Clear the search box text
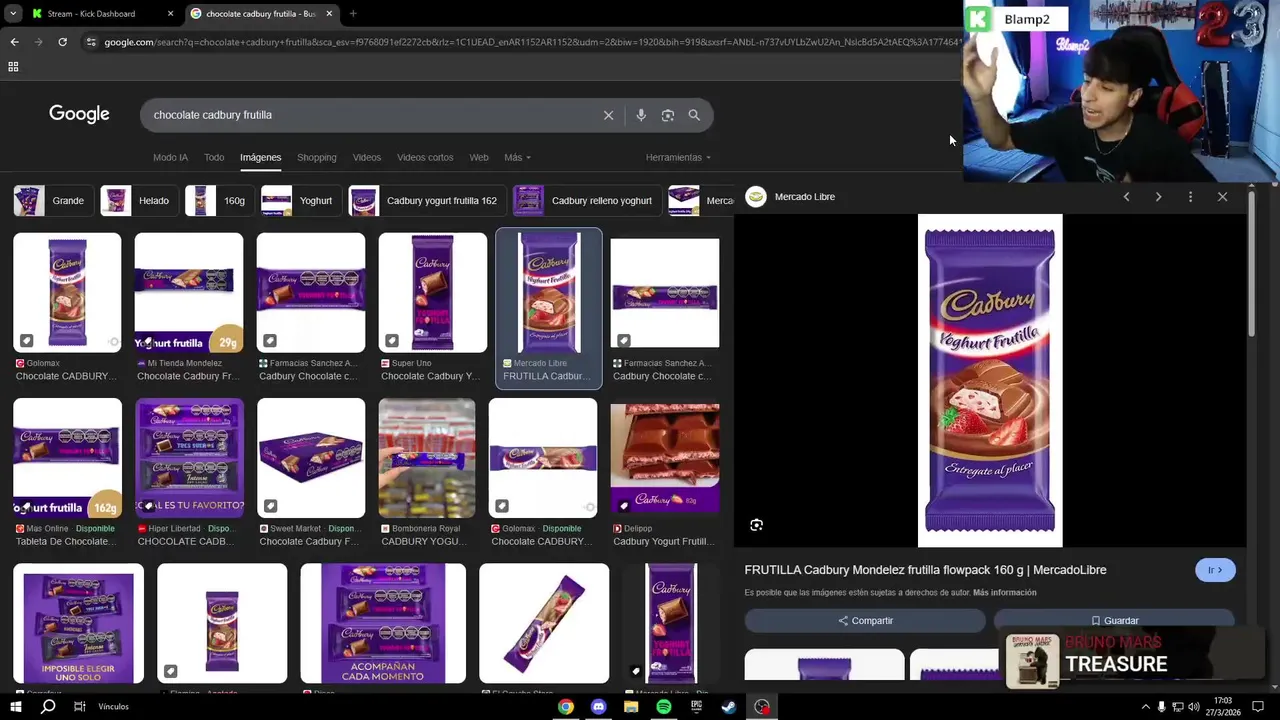The width and height of the screenshot is (1280, 720). tap(608, 115)
